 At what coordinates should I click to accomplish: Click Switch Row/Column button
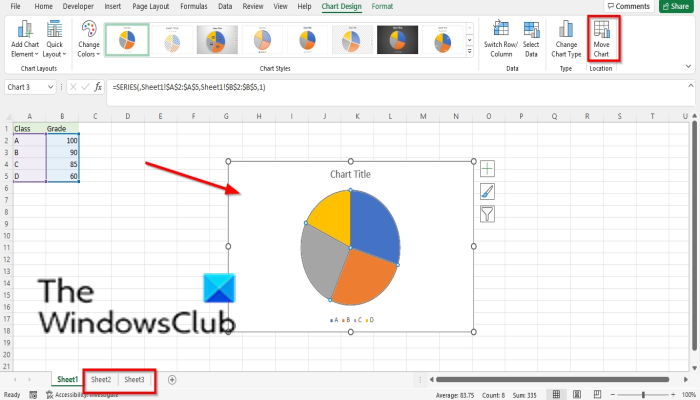(x=501, y=39)
